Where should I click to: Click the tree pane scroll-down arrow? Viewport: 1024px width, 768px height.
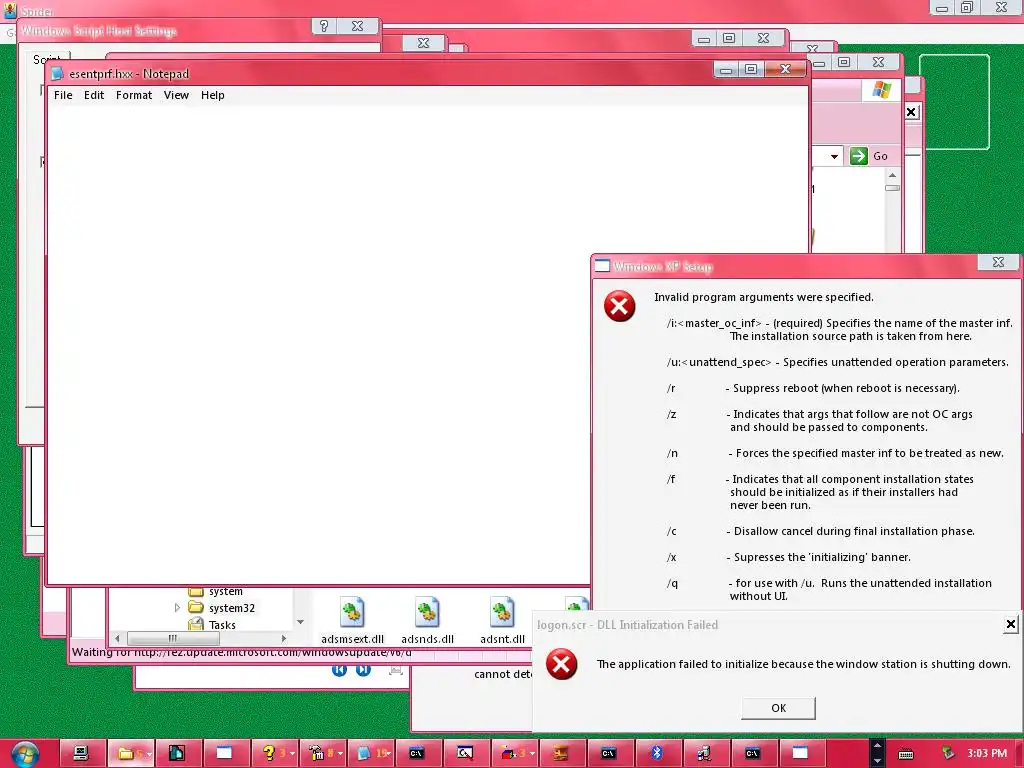pyautogui.click(x=300, y=622)
